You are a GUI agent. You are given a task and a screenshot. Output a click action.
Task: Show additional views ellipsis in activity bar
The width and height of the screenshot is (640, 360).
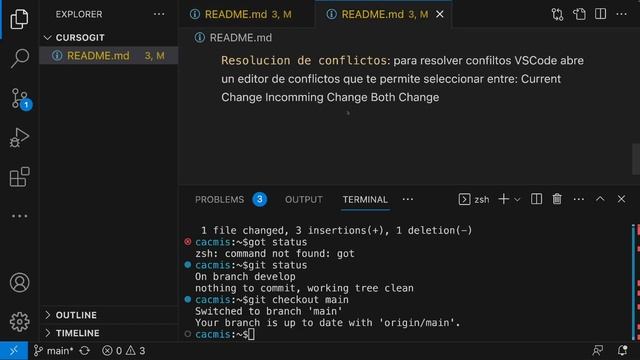[19, 216]
